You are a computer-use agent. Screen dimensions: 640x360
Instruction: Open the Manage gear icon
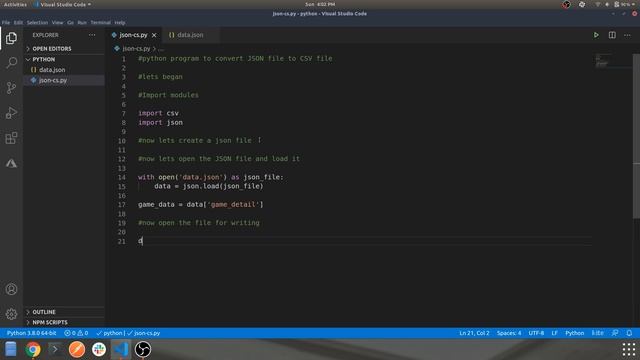11,314
